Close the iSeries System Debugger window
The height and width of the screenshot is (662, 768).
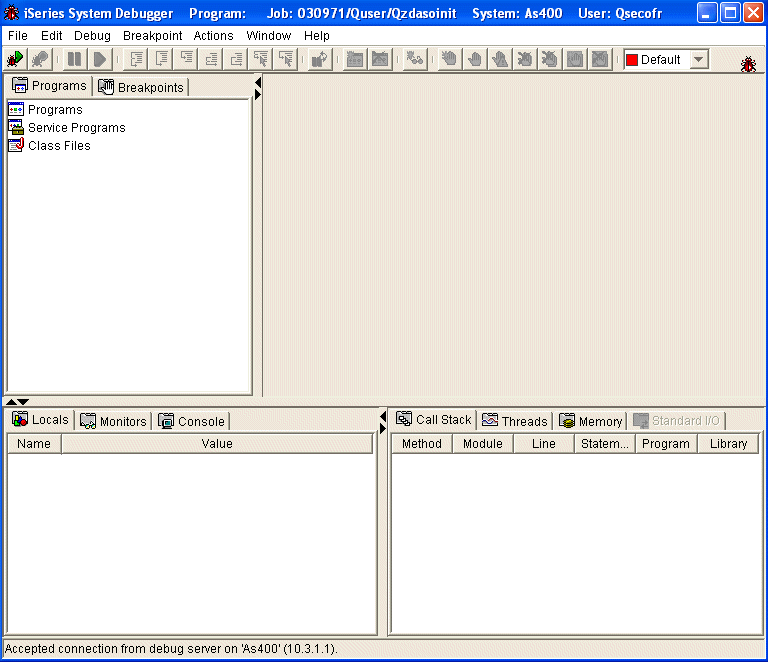(753, 13)
